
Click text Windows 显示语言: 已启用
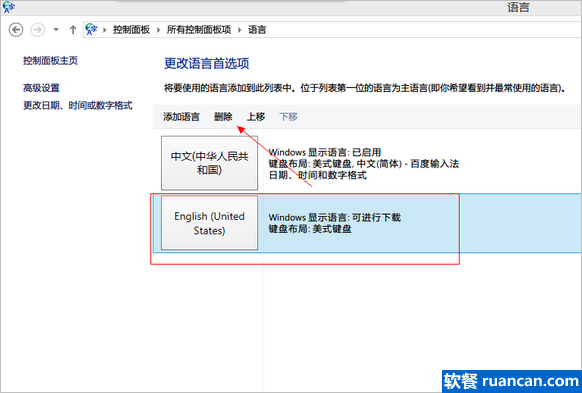click(325, 152)
